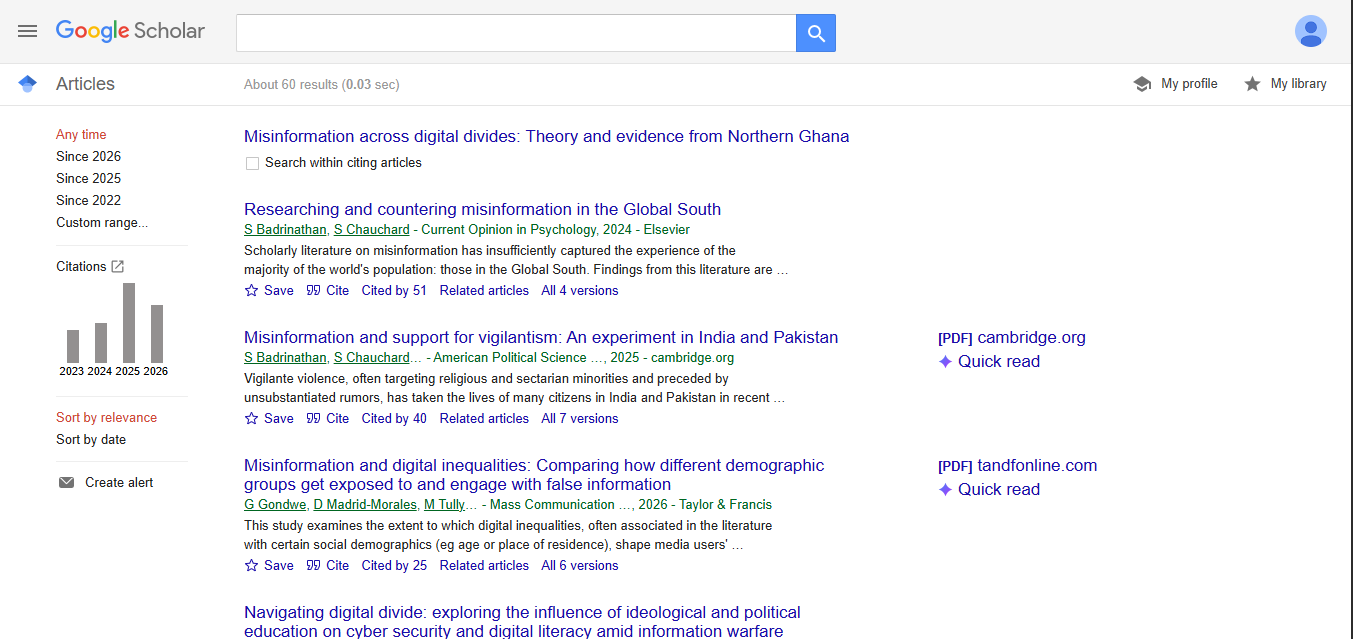Click the Scholar graduation cap icon beside Articles

(x=28, y=84)
